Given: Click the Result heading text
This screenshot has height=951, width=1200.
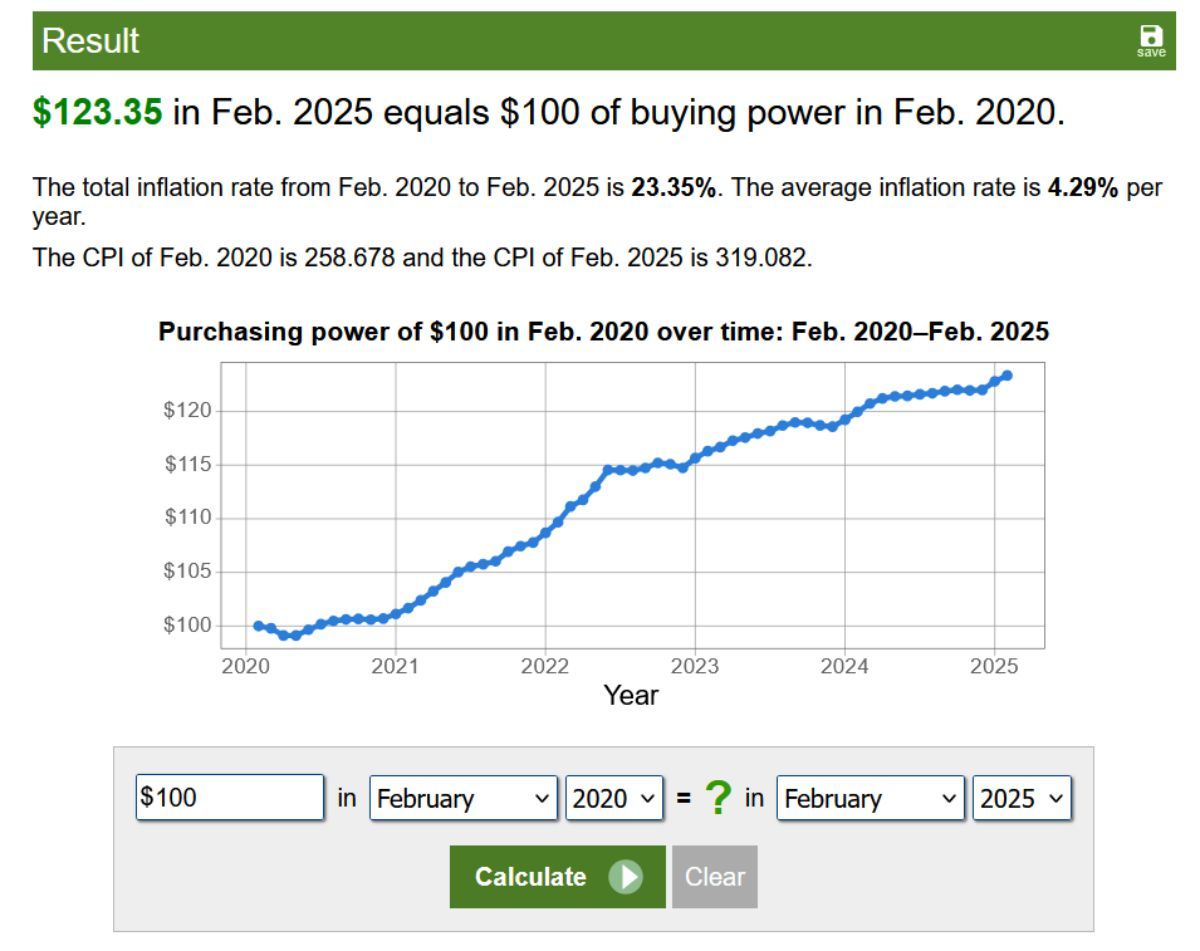Looking at the screenshot, I should click(91, 41).
